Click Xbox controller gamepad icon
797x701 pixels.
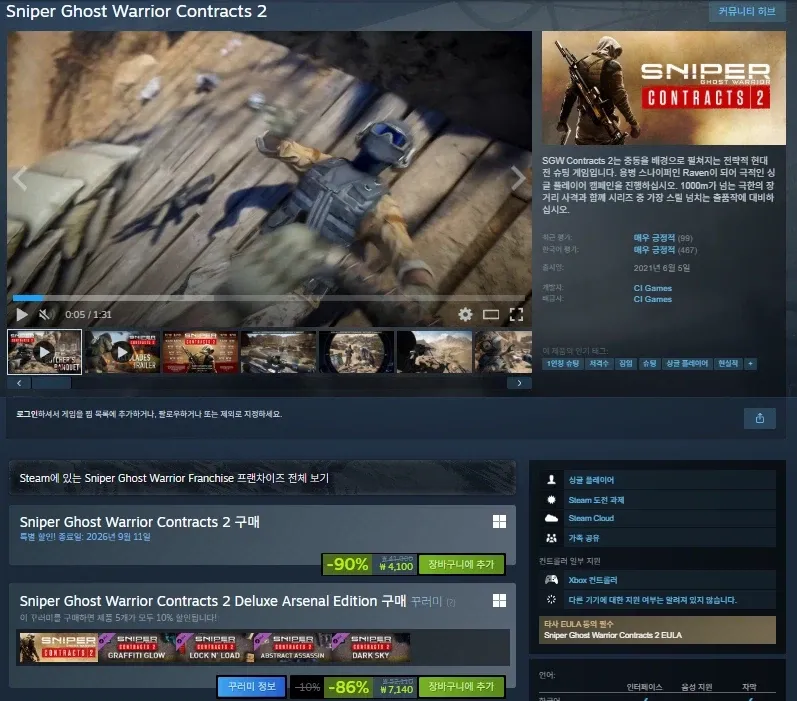pyautogui.click(x=551, y=580)
